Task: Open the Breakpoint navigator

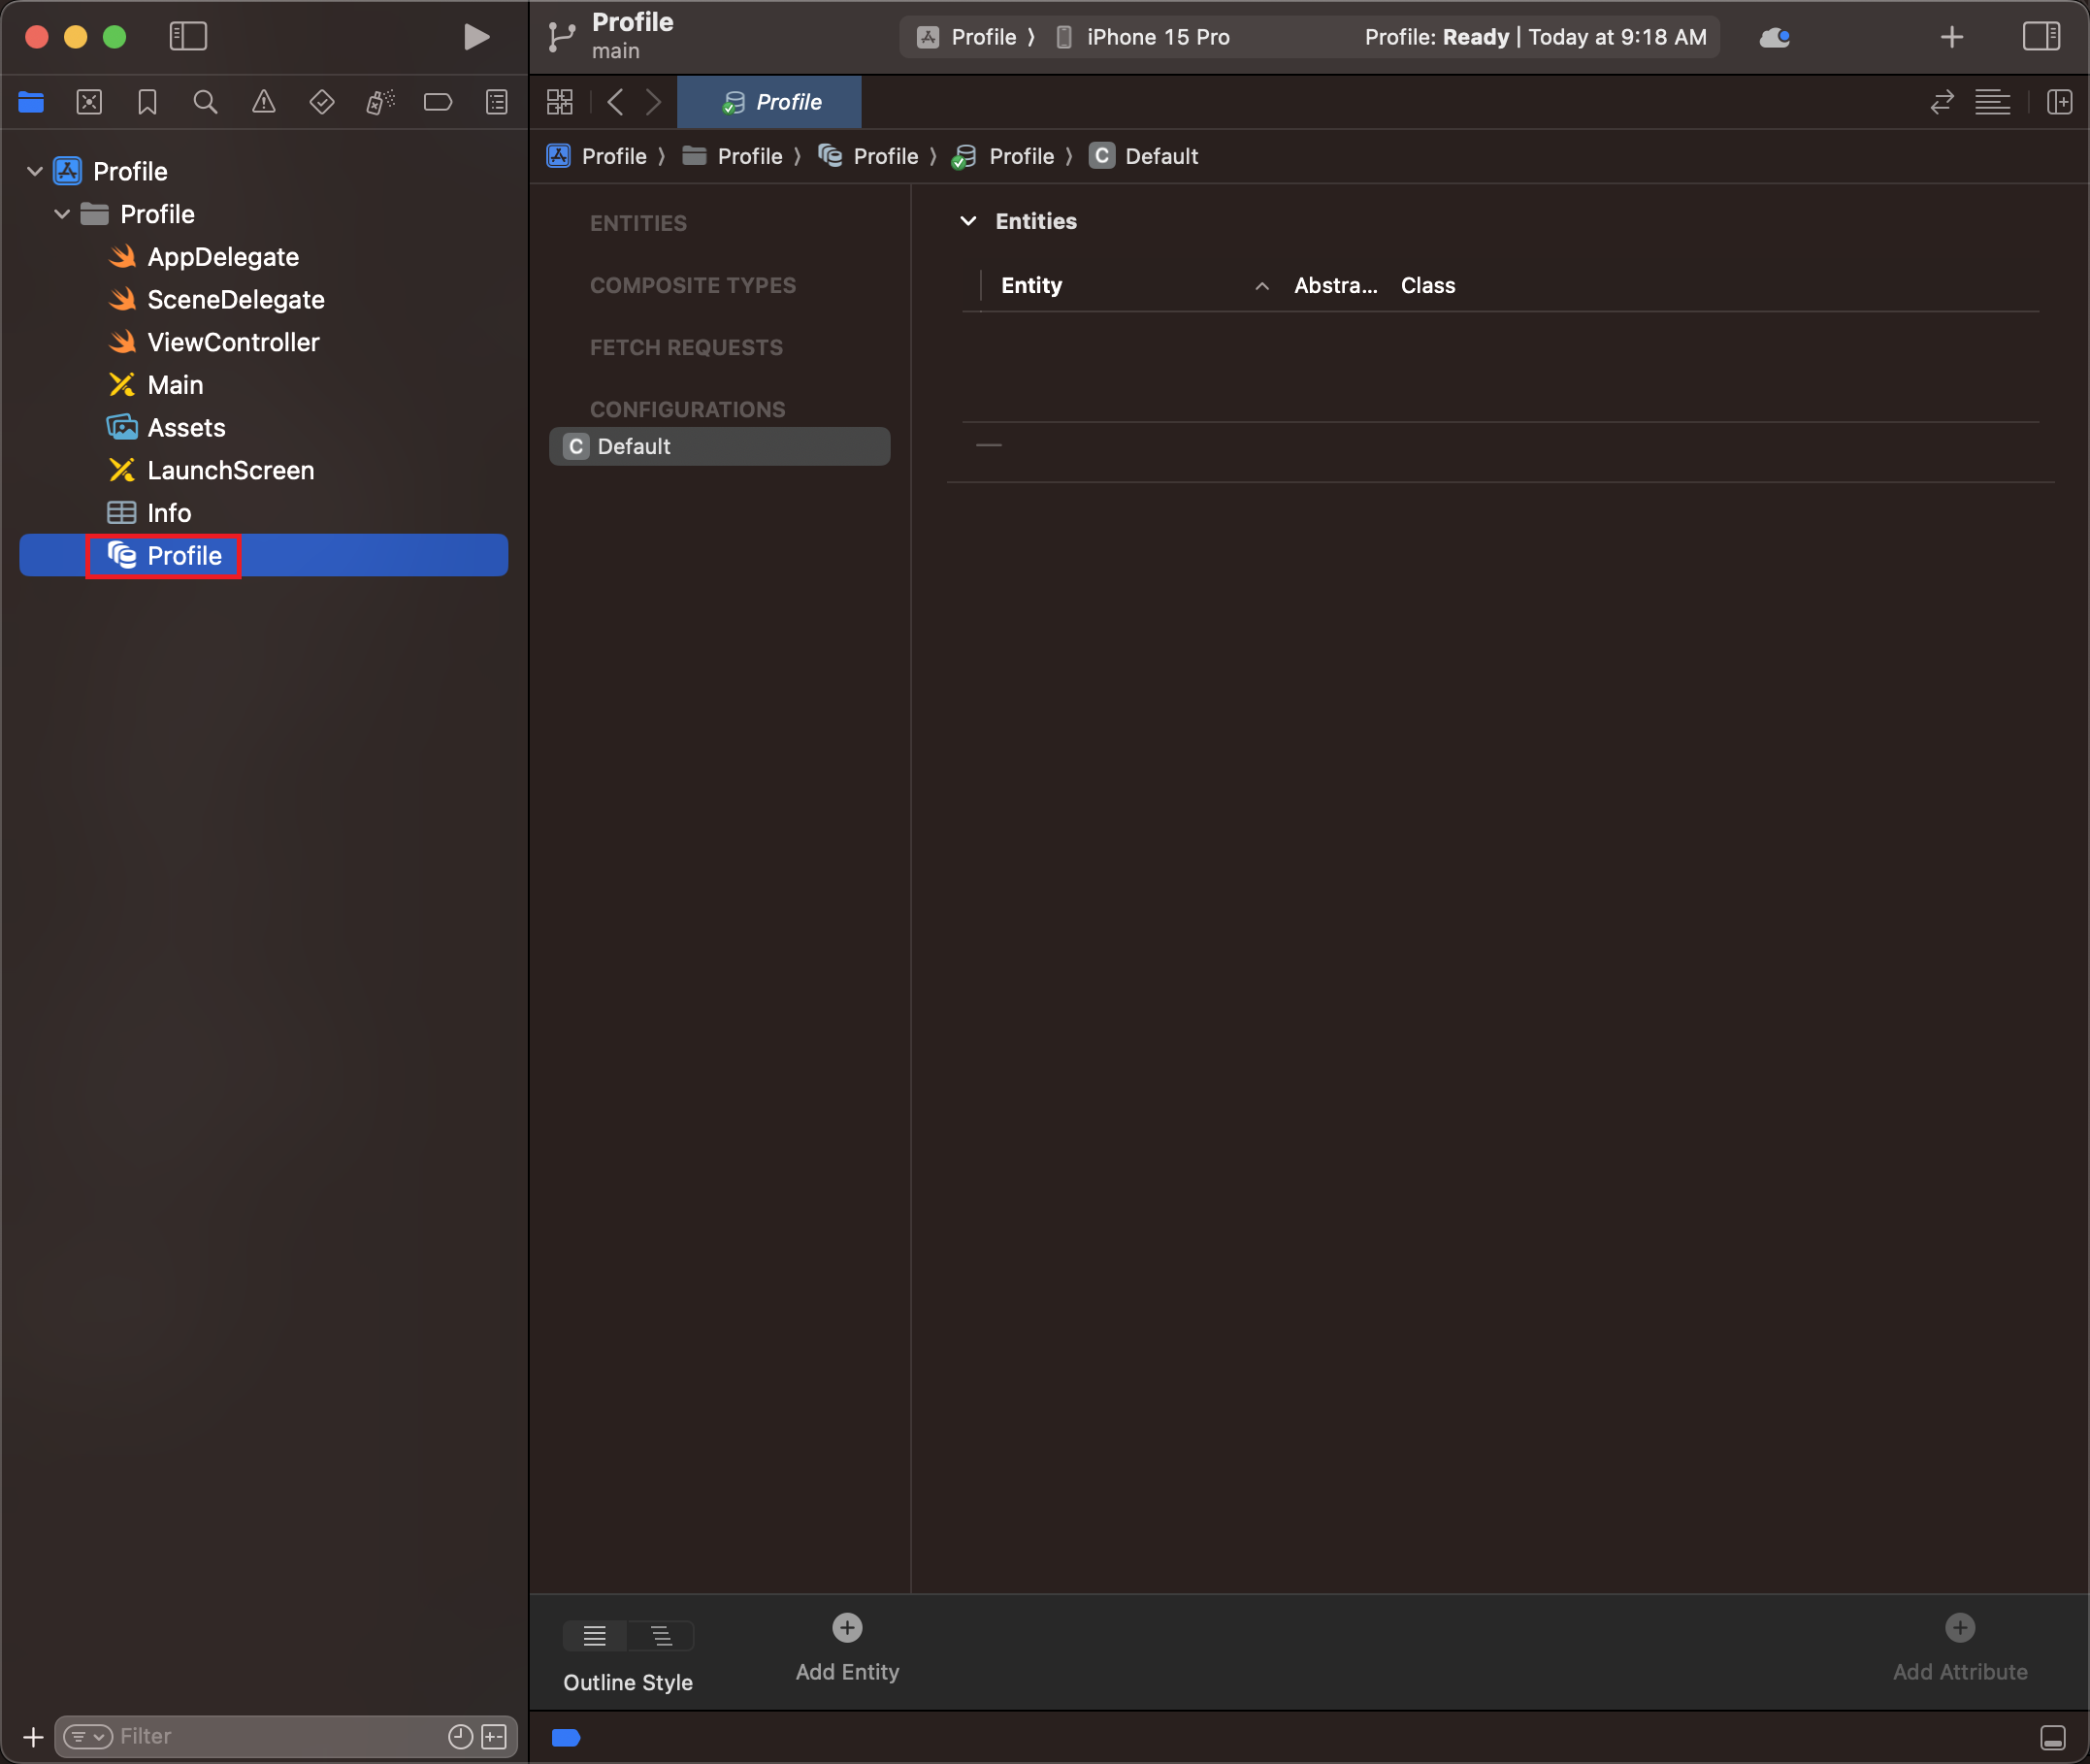Action: point(438,102)
